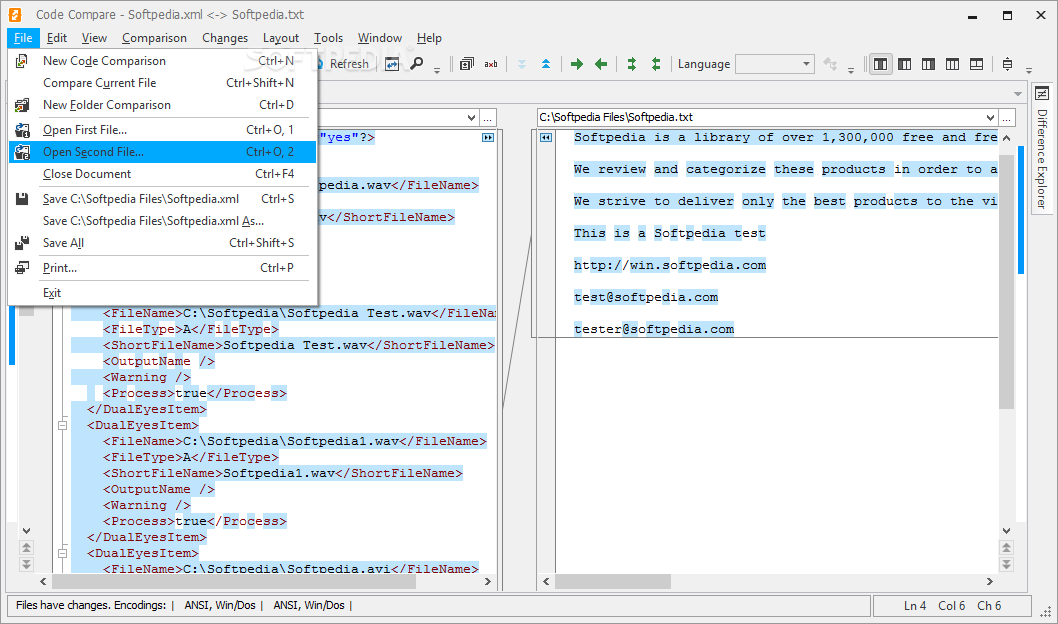This screenshot has width=1058, height=624.
Task: Click the left pane next-change double arrow
Action: (26, 564)
